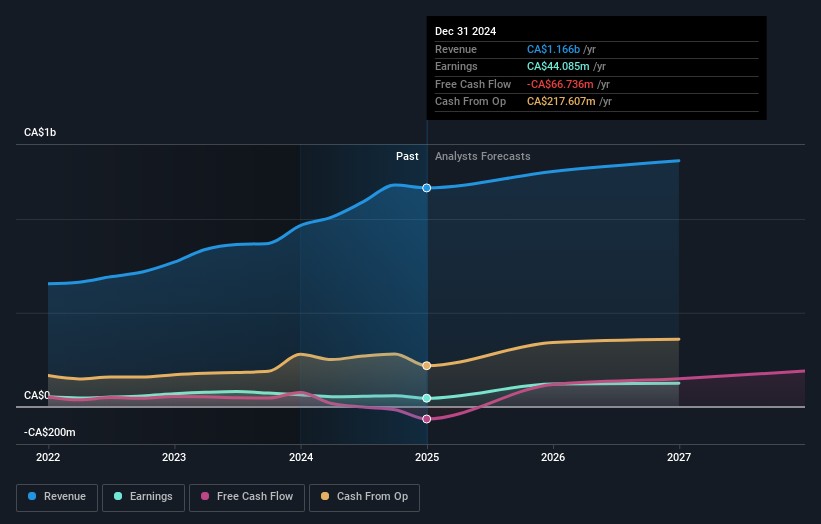Image resolution: width=821 pixels, height=524 pixels.
Task: Click the 2024 x-axis year label
Action: [301, 458]
